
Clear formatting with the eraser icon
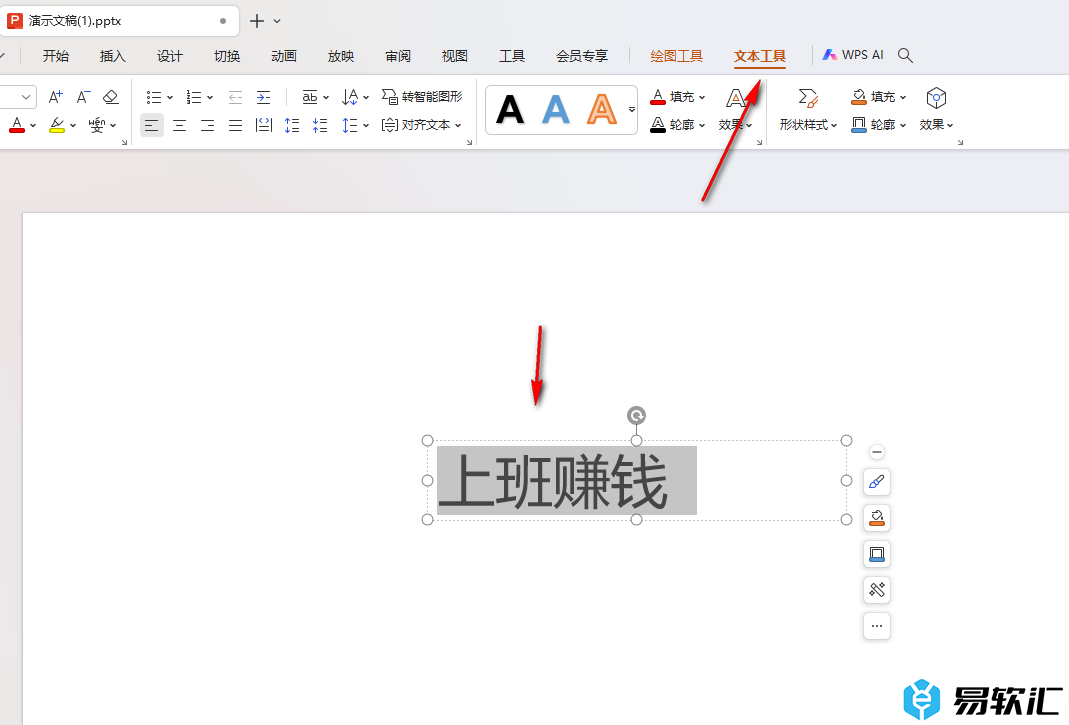110,97
